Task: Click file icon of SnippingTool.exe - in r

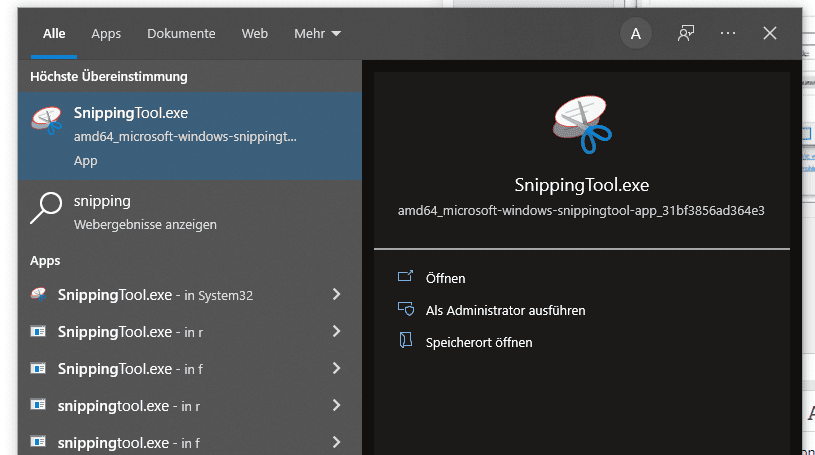Action: [38, 331]
